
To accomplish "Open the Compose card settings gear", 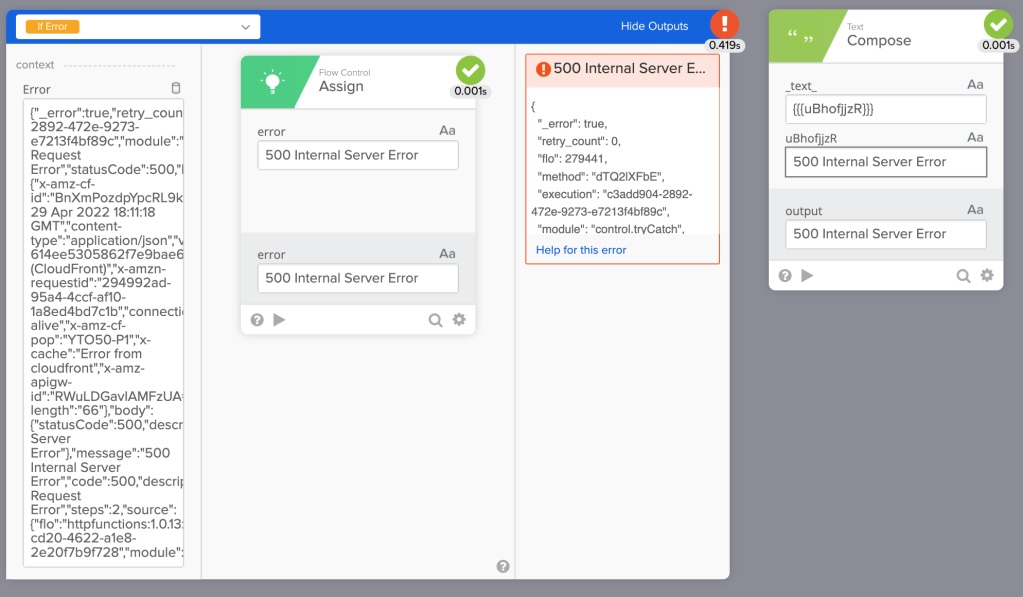I will tap(986, 275).
